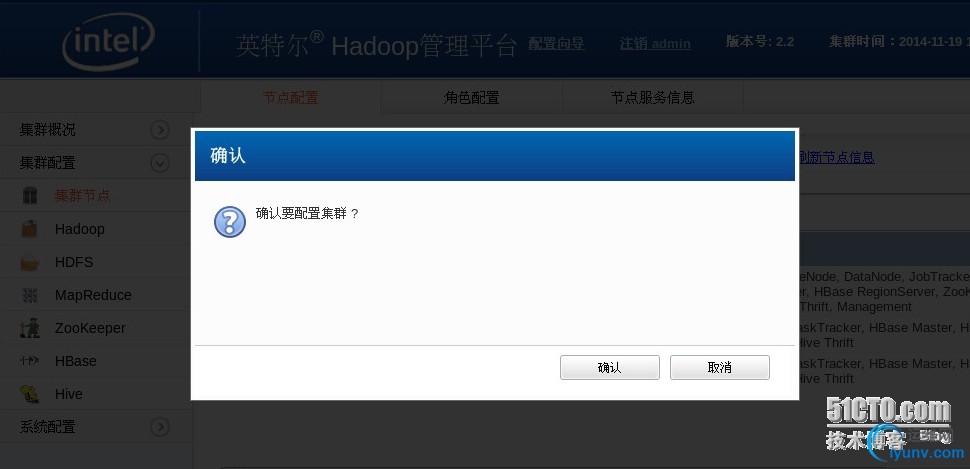Expand the 系统配置 section arrow
The image size is (970, 469).
click(x=160, y=427)
